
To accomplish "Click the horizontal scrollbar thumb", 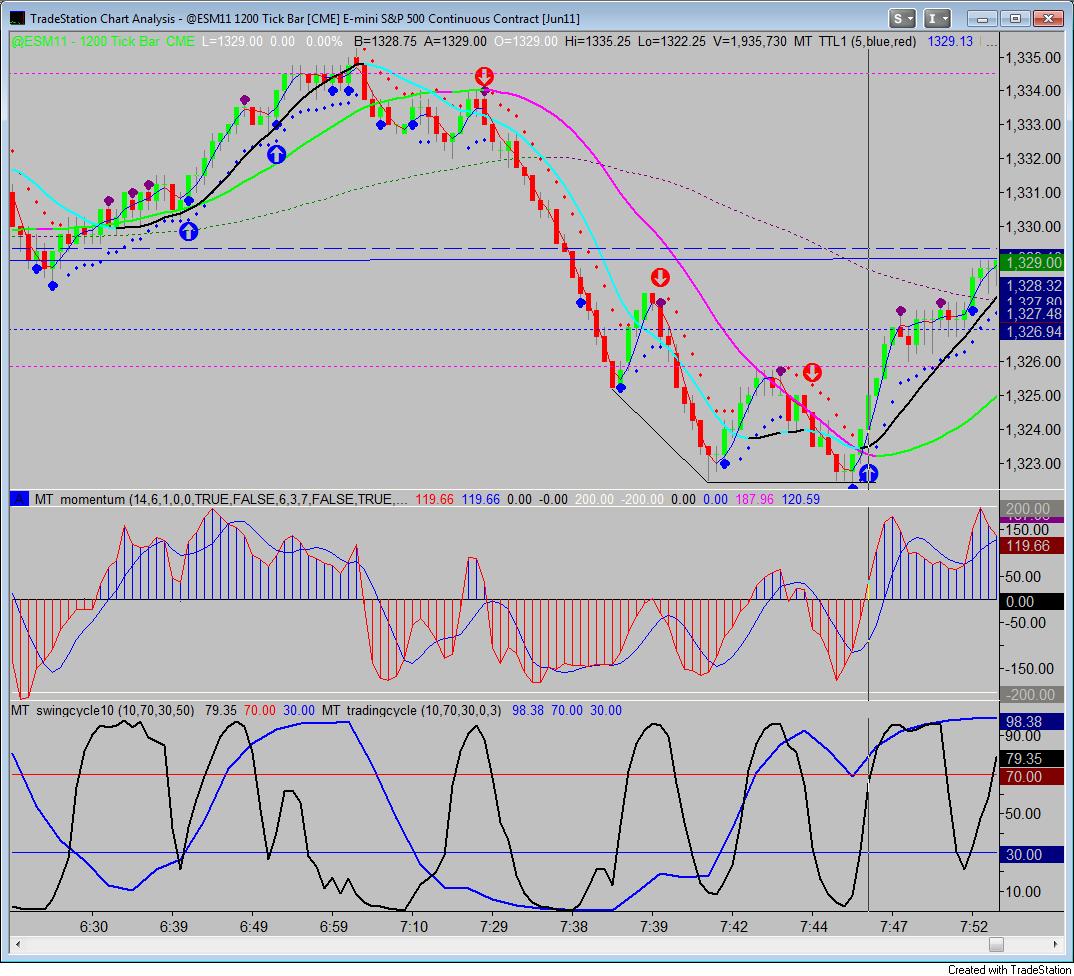I will [x=997, y=944].
